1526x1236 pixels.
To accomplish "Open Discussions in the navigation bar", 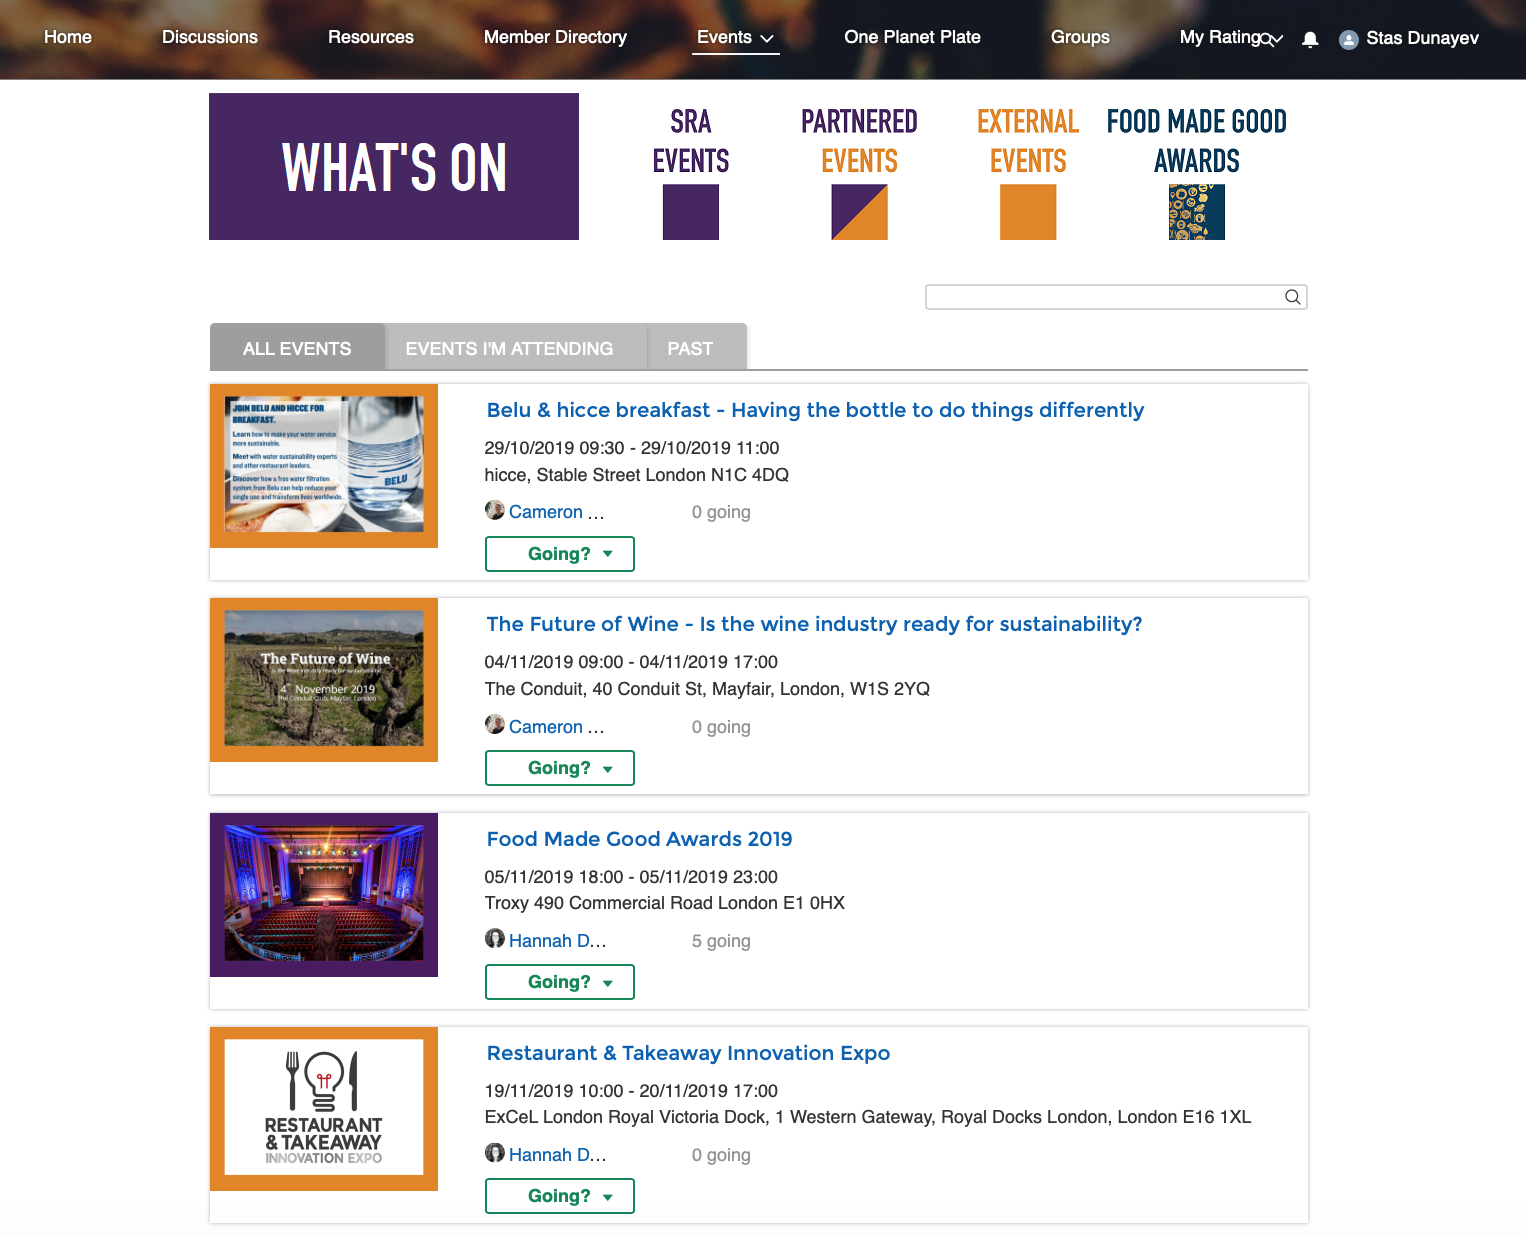I will pyautogui.click(x=210, y=37).
